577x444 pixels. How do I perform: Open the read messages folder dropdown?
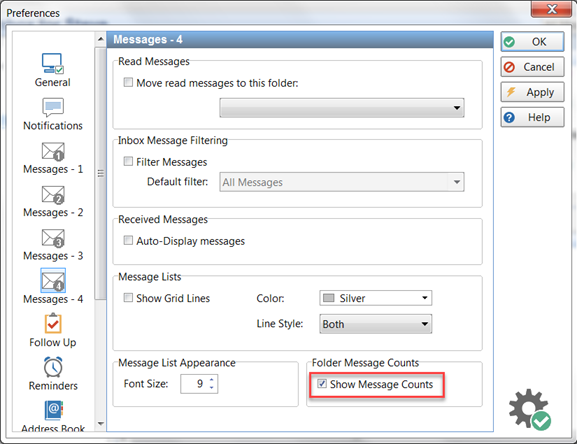(x=342, y=108)
